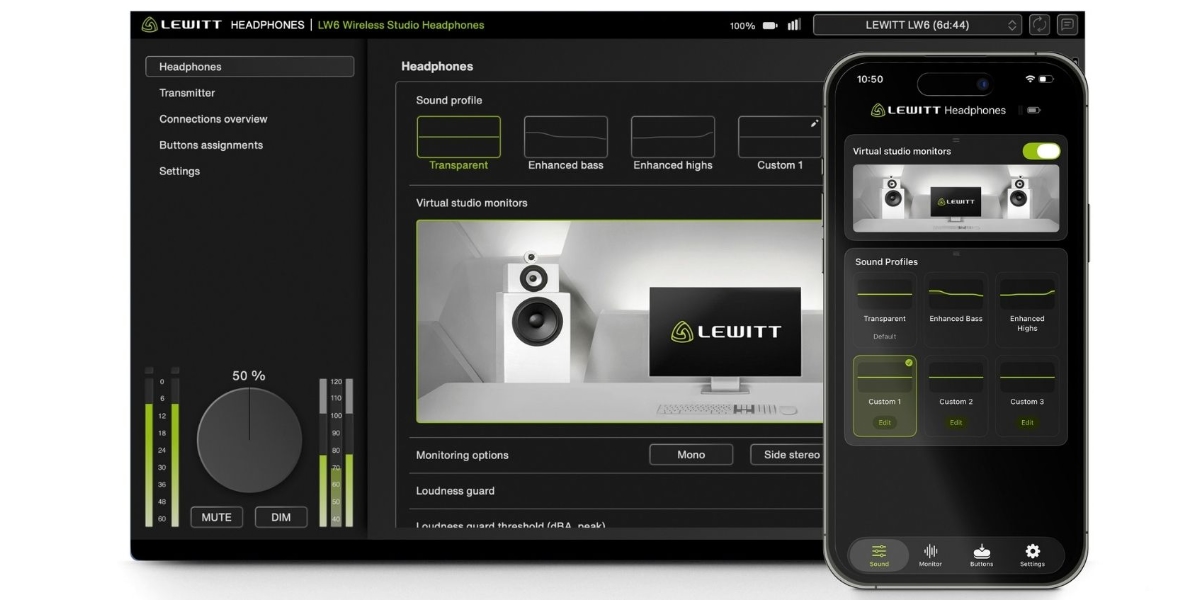Tap the battery icon beside LEWITT Headphones on the phone
Screen dimensions: 1200x600
point(1033,110)
